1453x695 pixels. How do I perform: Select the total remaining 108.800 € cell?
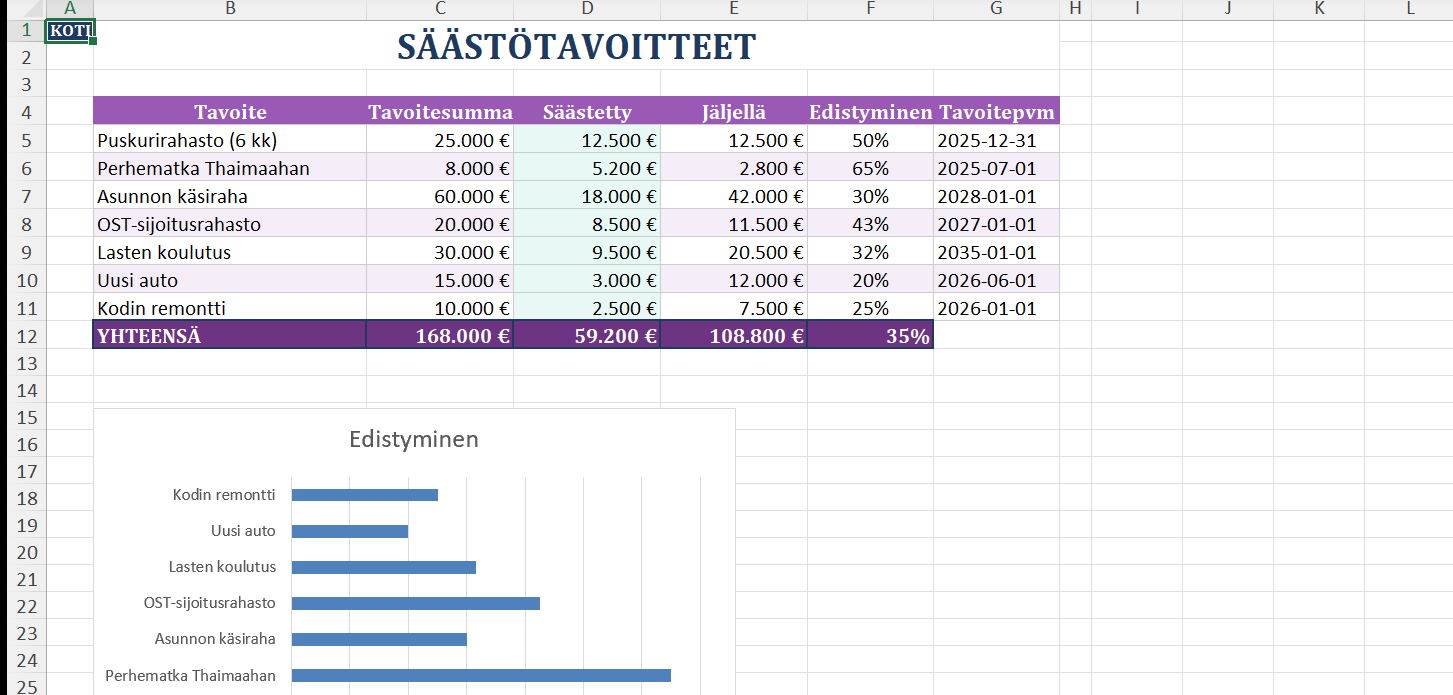734,336
